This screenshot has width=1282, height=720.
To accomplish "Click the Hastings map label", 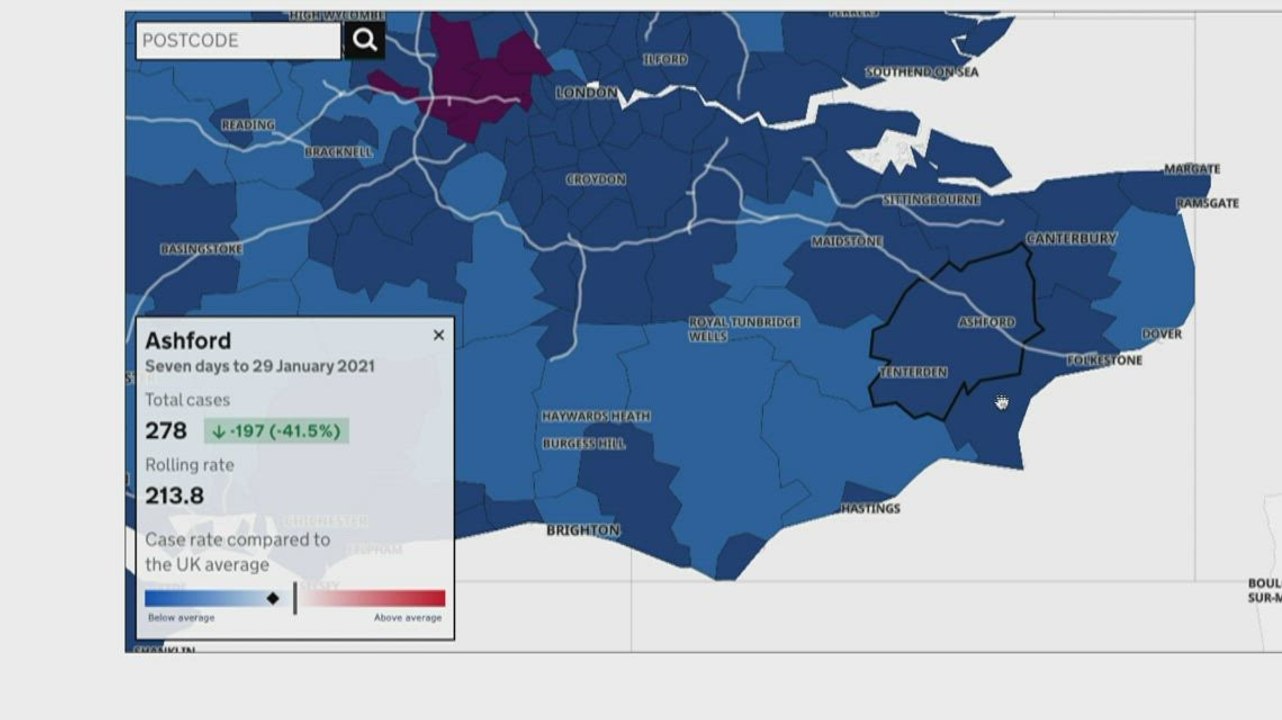I will coord(870,509).
